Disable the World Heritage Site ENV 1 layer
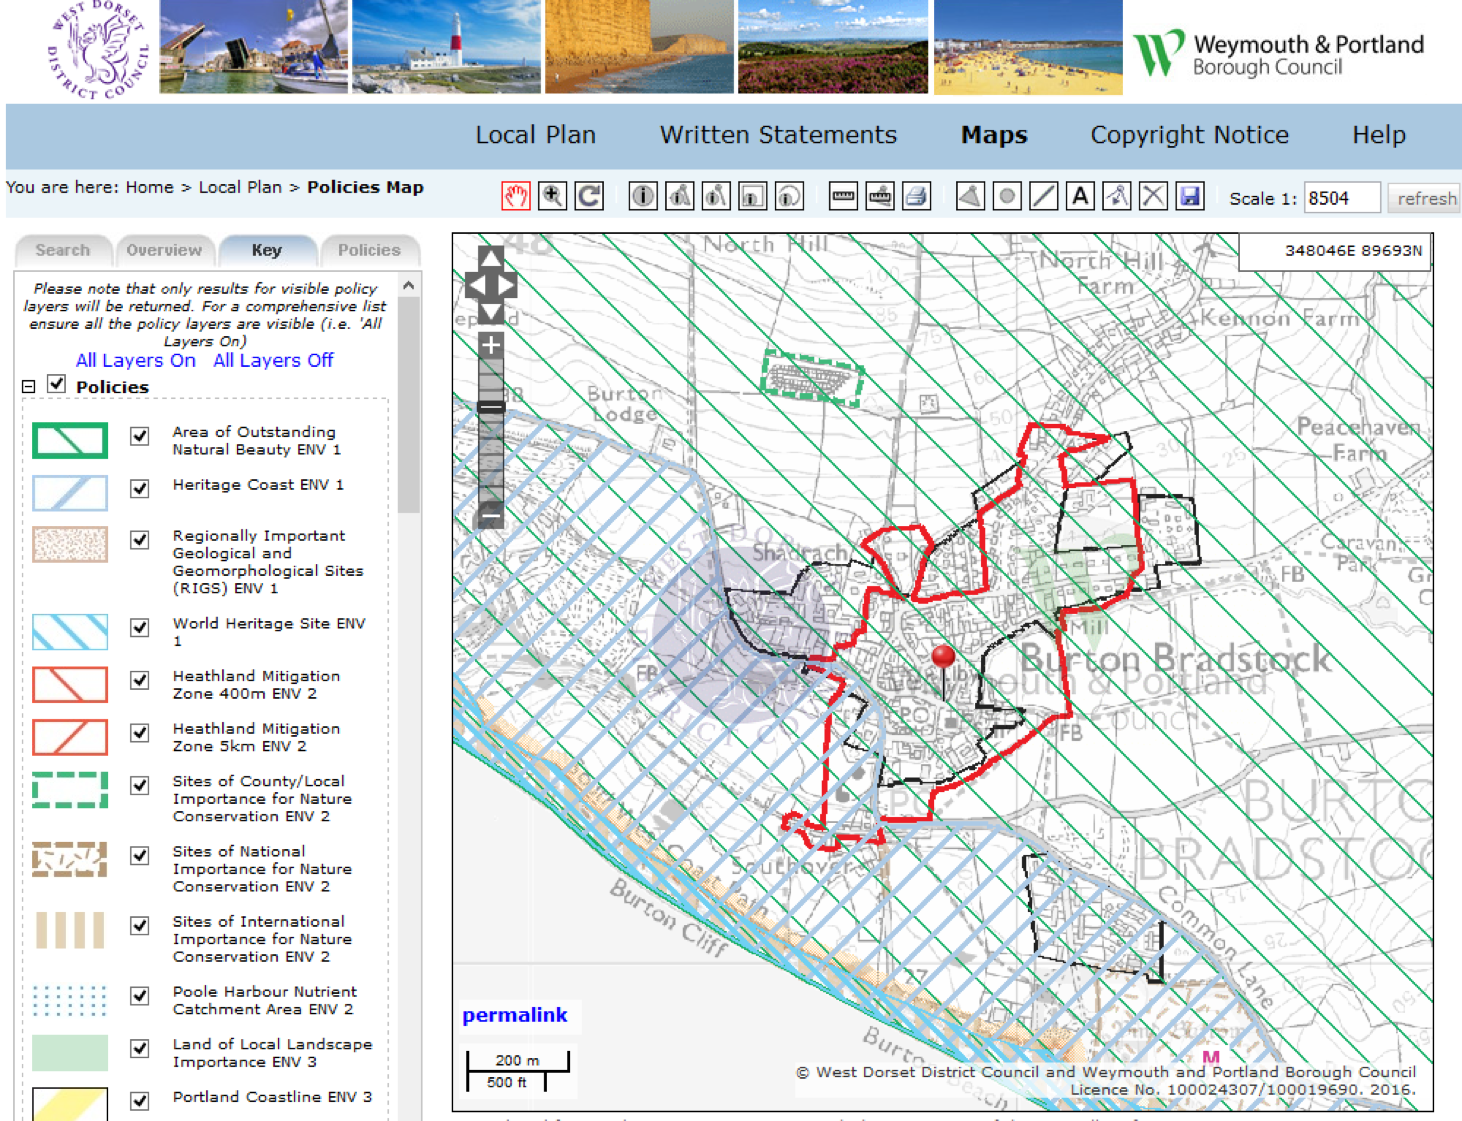Screen dimensions: 1462x1121 (x=138, y=630)
